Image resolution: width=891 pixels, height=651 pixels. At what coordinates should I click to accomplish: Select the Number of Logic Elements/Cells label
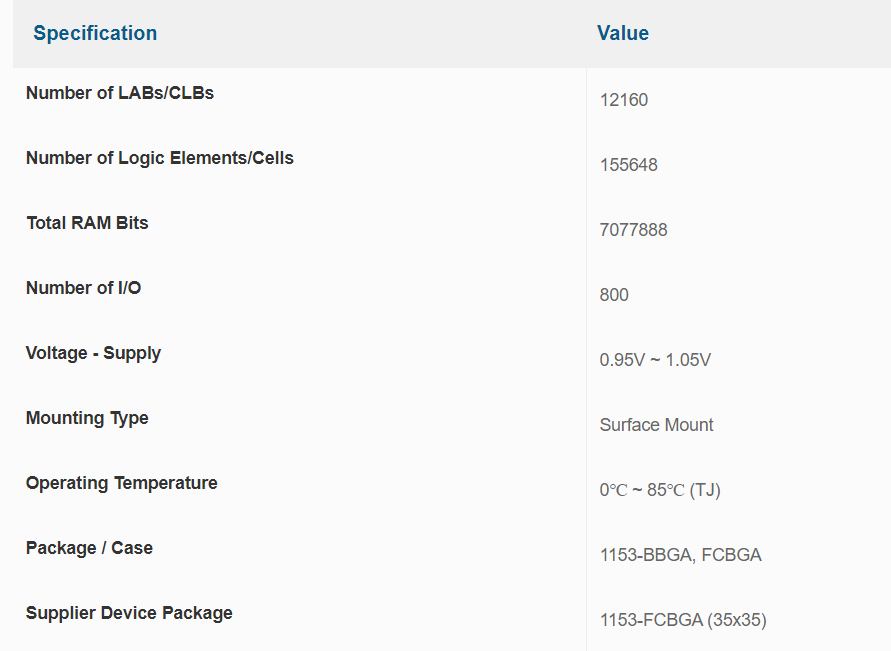(x=160, y=158)
